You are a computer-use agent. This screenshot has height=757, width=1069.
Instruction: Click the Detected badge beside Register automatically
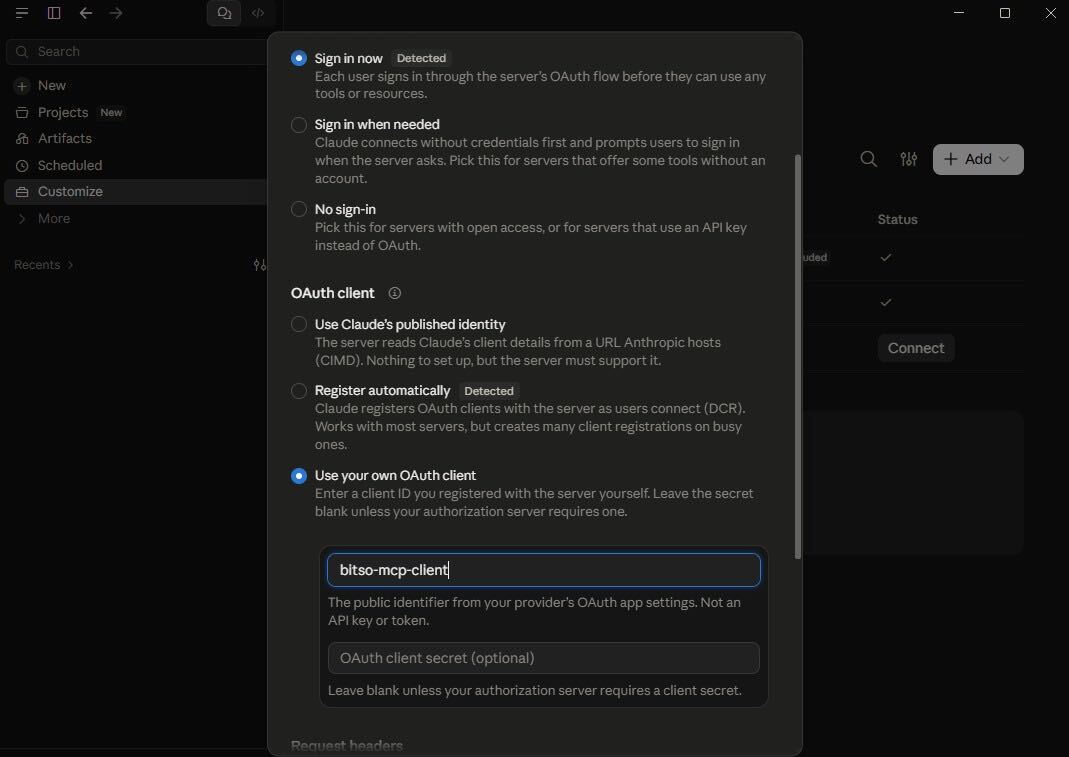point(489,391)
